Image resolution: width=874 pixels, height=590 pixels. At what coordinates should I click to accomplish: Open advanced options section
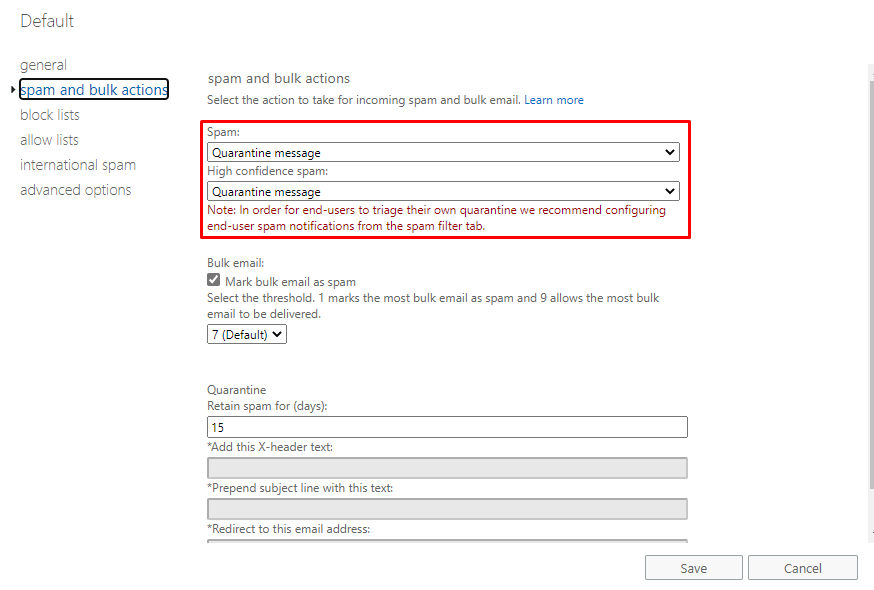[x=76, y=190]
